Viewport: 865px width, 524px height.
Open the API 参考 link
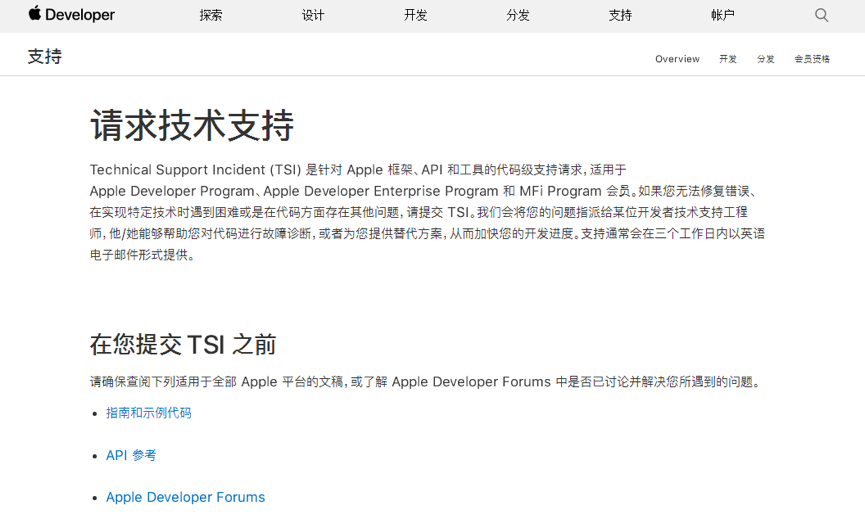(x=131, y=455)
